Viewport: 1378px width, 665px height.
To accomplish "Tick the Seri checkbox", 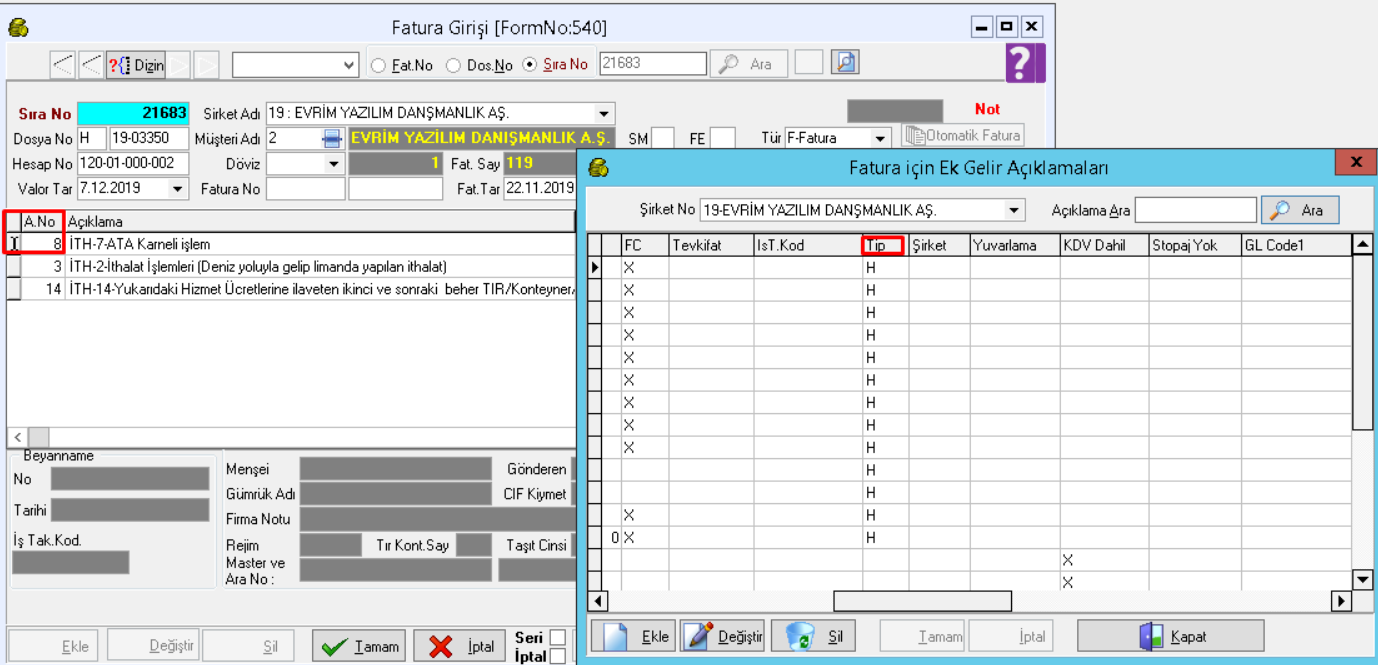I will [557, 637].
